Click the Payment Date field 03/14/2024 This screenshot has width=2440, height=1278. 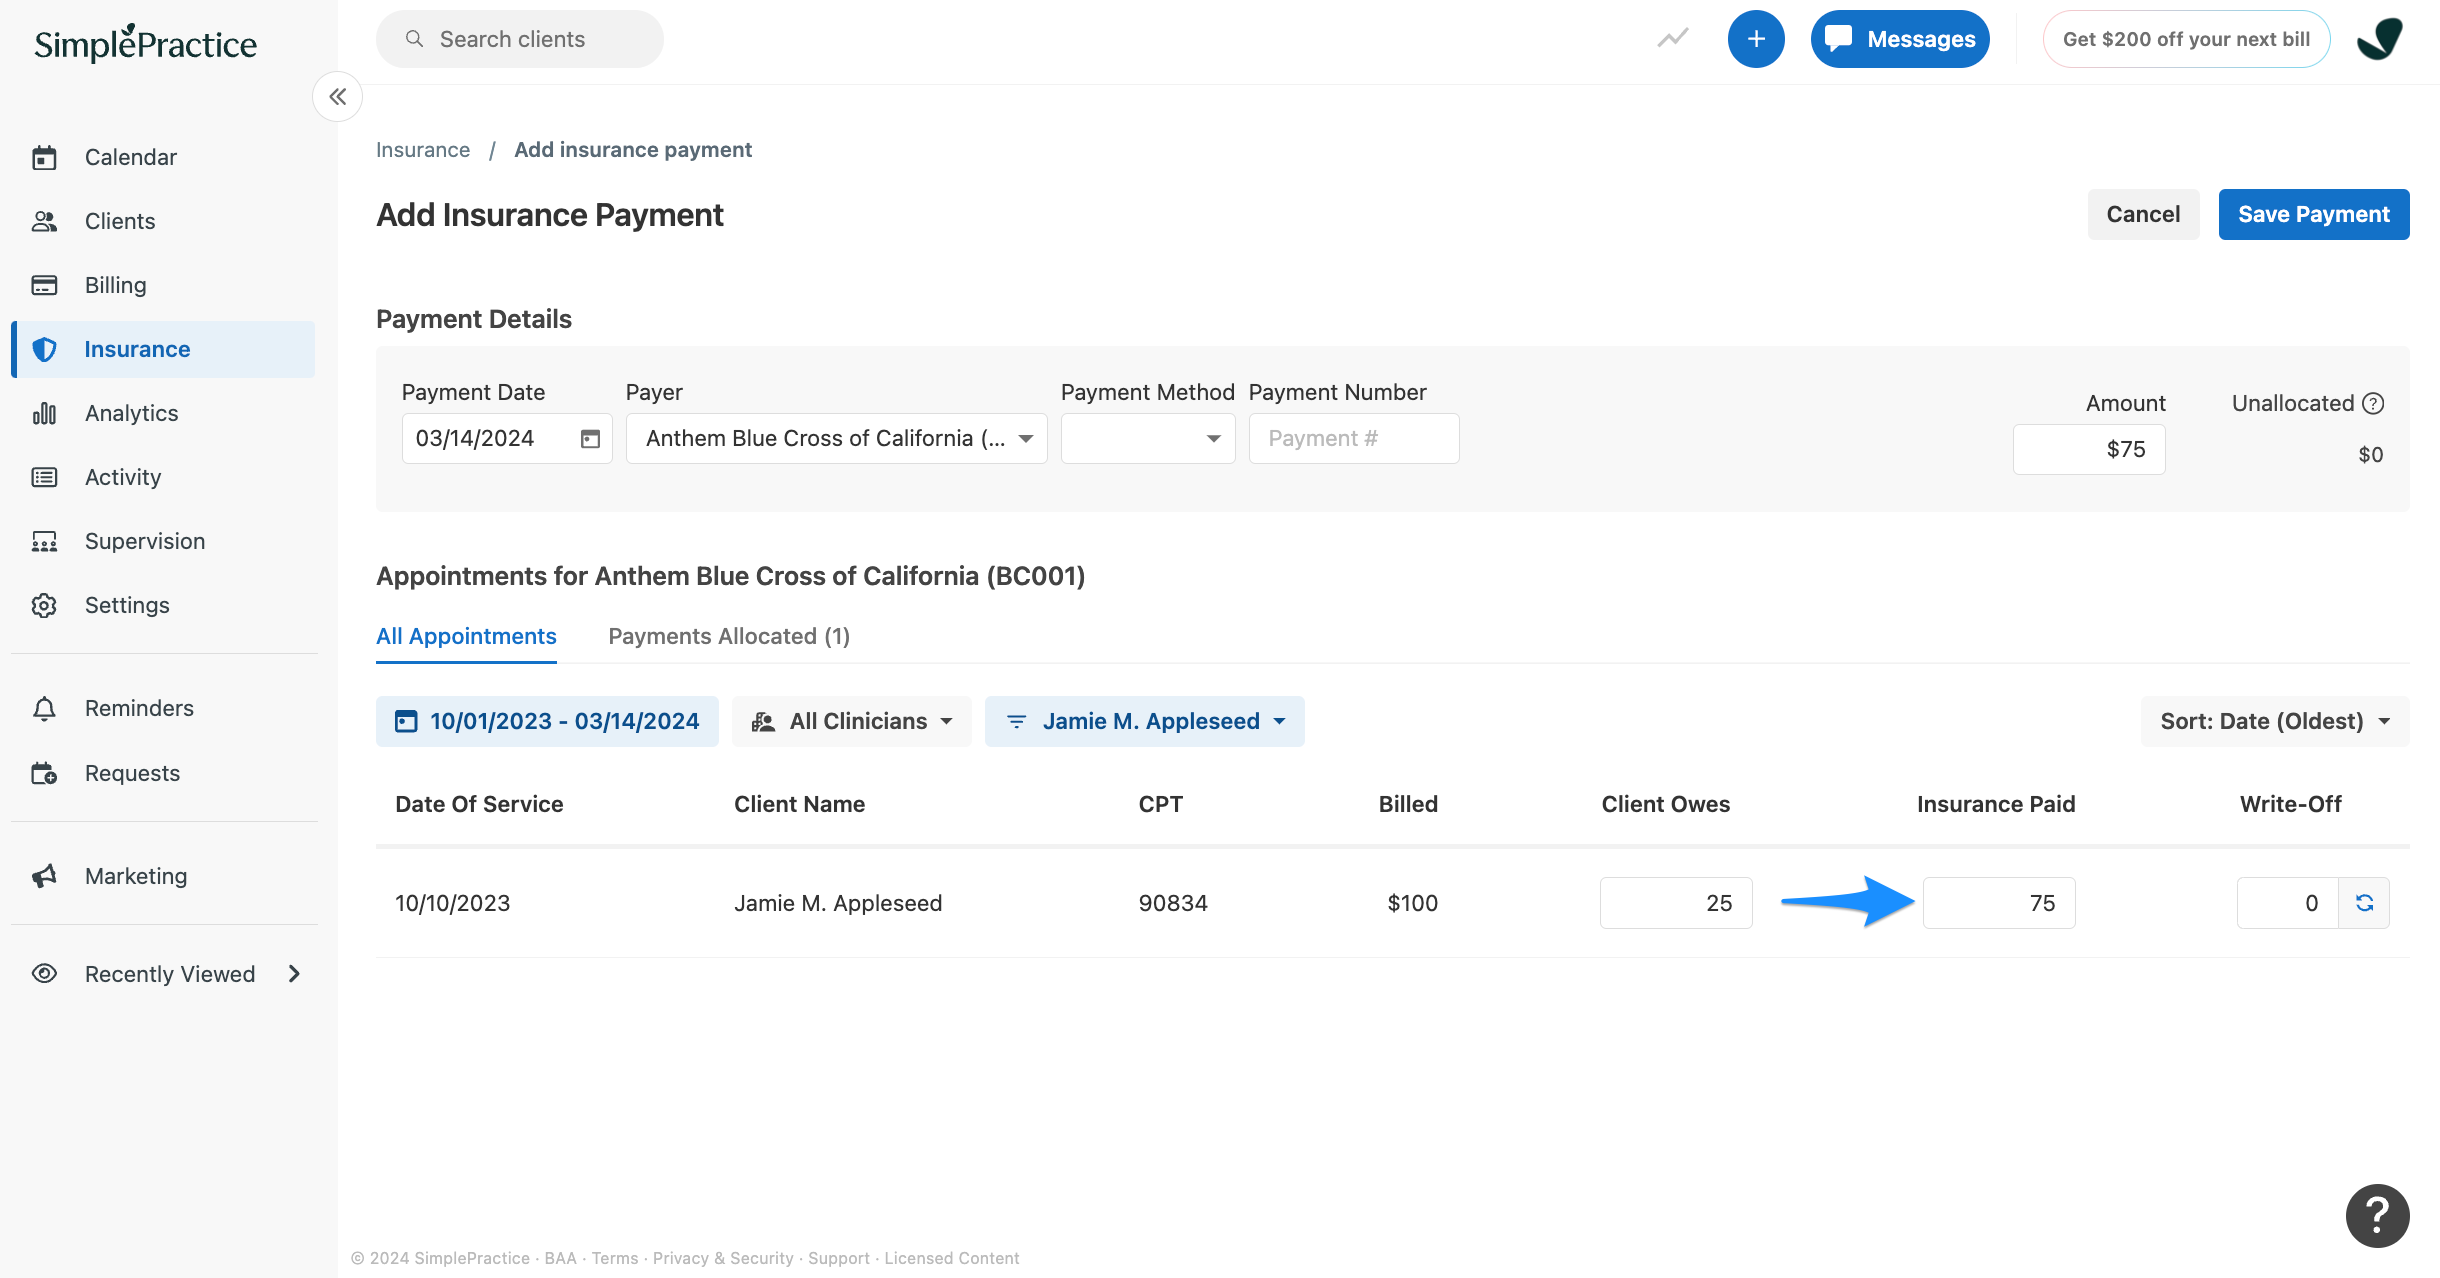click(x=507, y=439)
